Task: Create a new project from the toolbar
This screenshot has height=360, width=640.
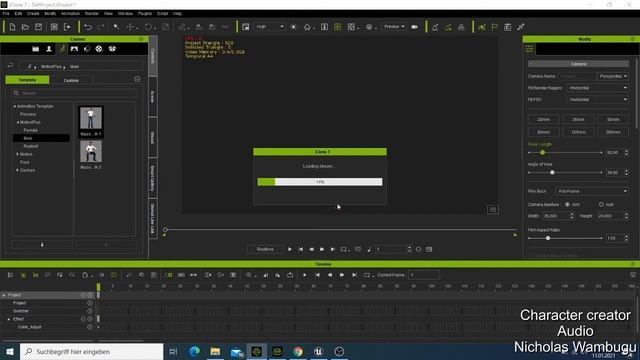Action: click(x=12, y=27)
